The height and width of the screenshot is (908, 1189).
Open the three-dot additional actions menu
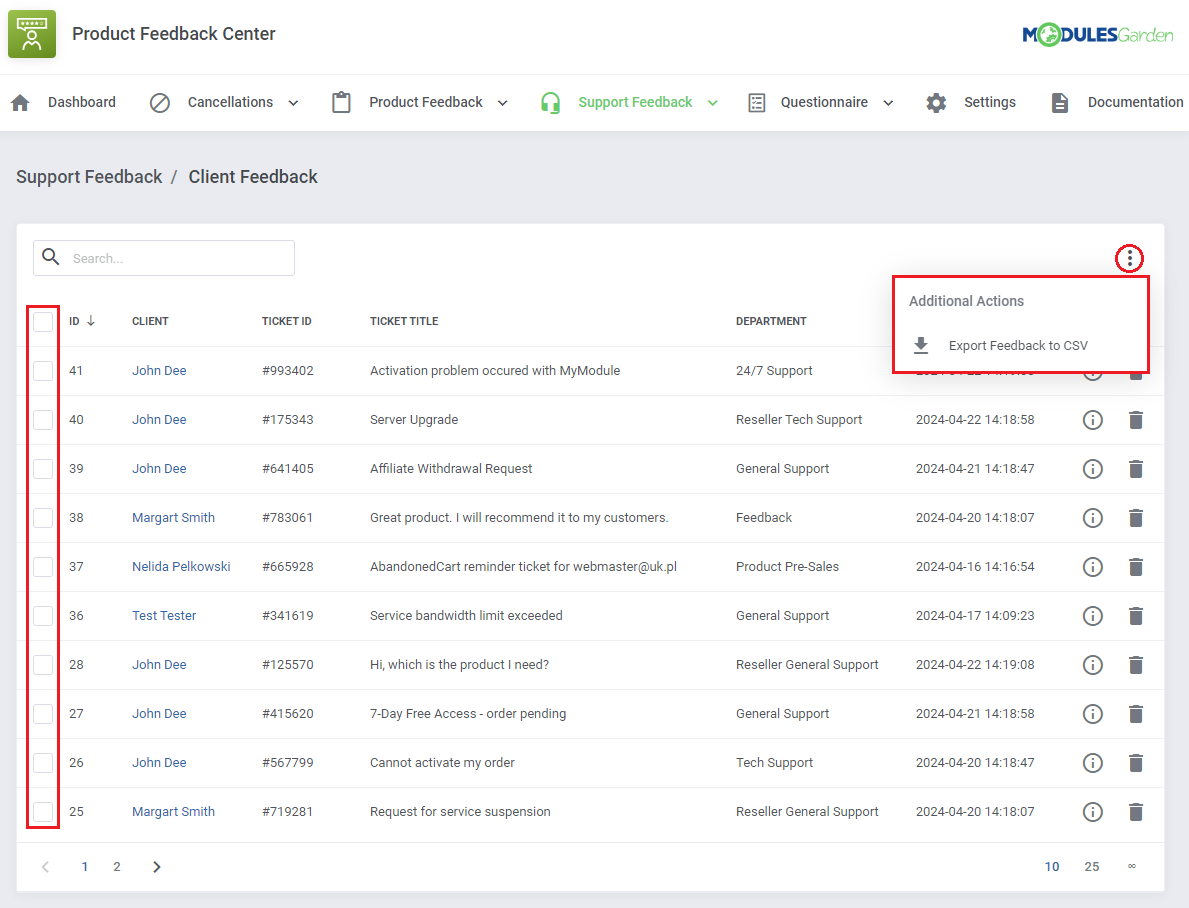pos(1130,259)
